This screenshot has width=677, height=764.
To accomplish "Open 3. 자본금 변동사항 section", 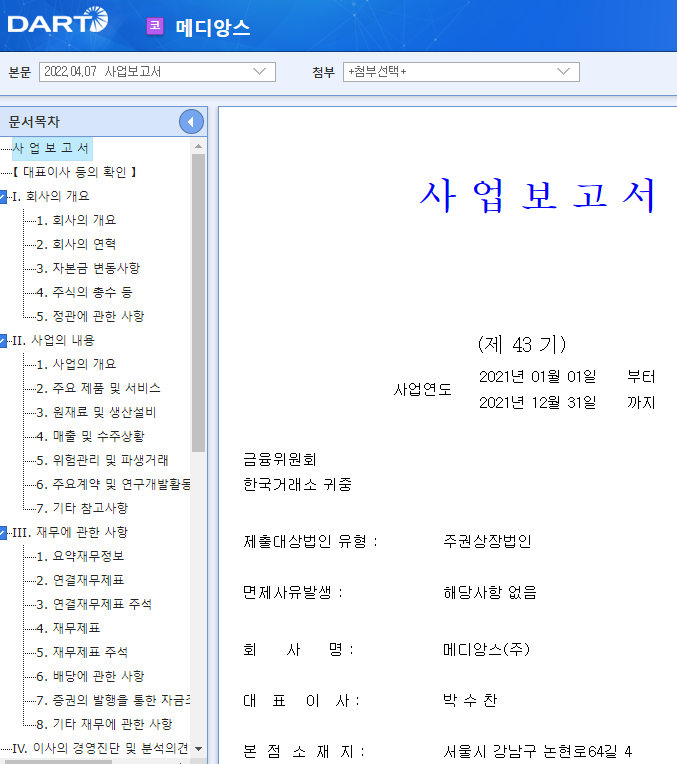I will tap(88, 268).
